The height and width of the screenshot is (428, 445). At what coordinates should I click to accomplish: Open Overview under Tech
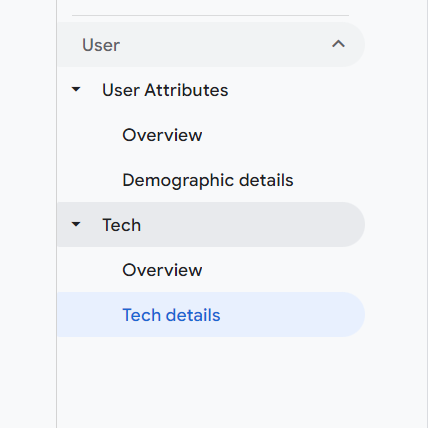click(x=162, y=270)
